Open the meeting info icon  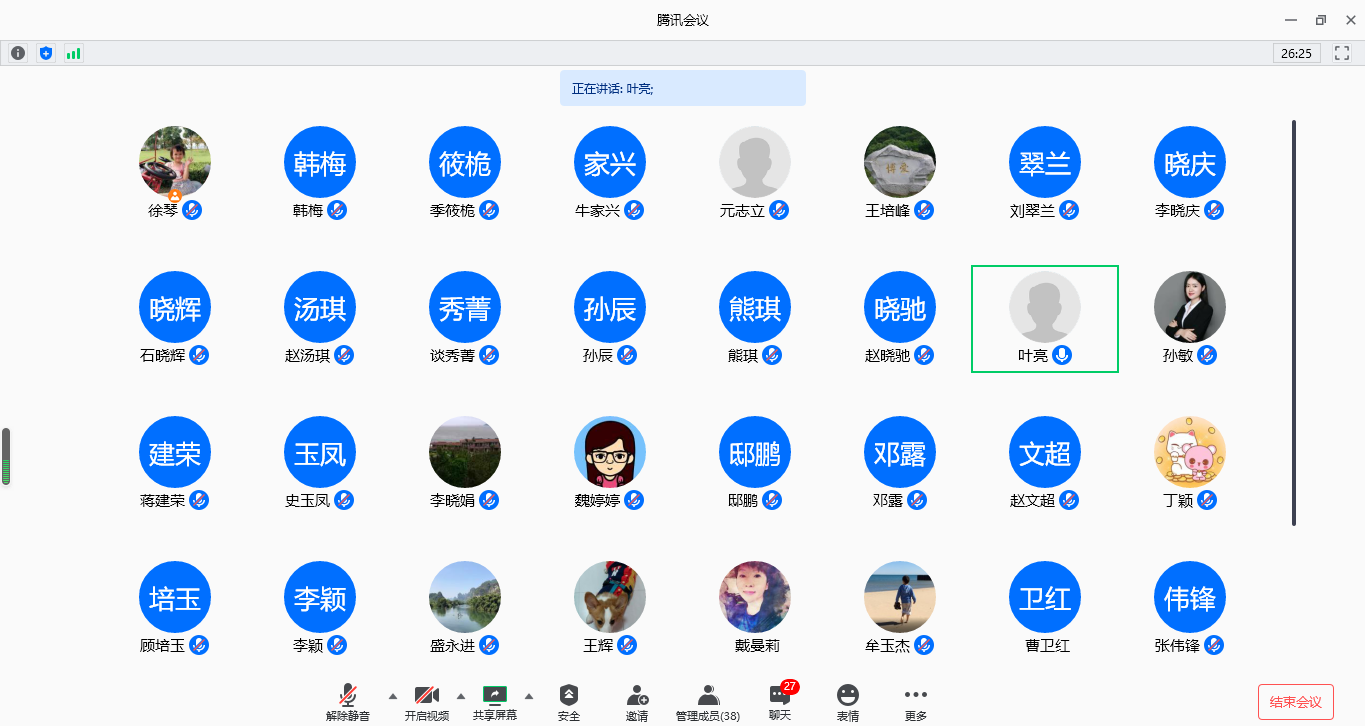(18, 53)
